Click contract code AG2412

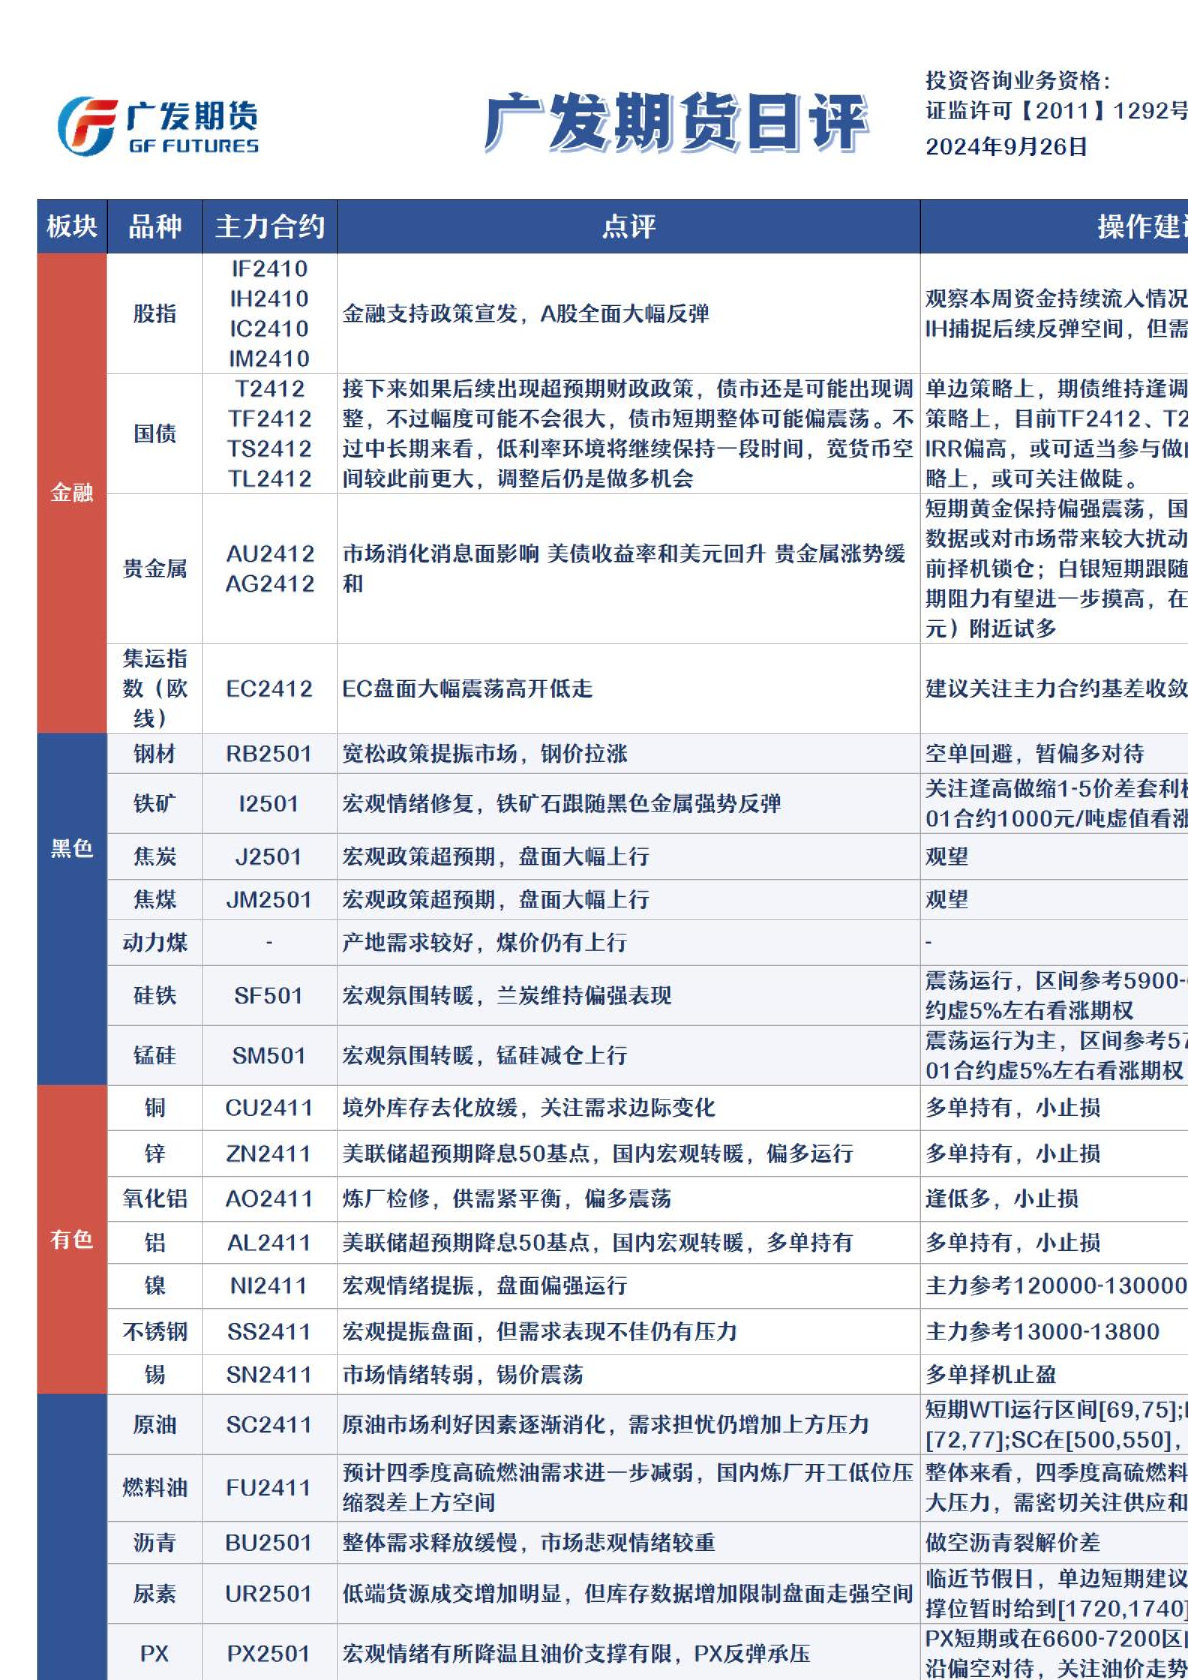270,584
